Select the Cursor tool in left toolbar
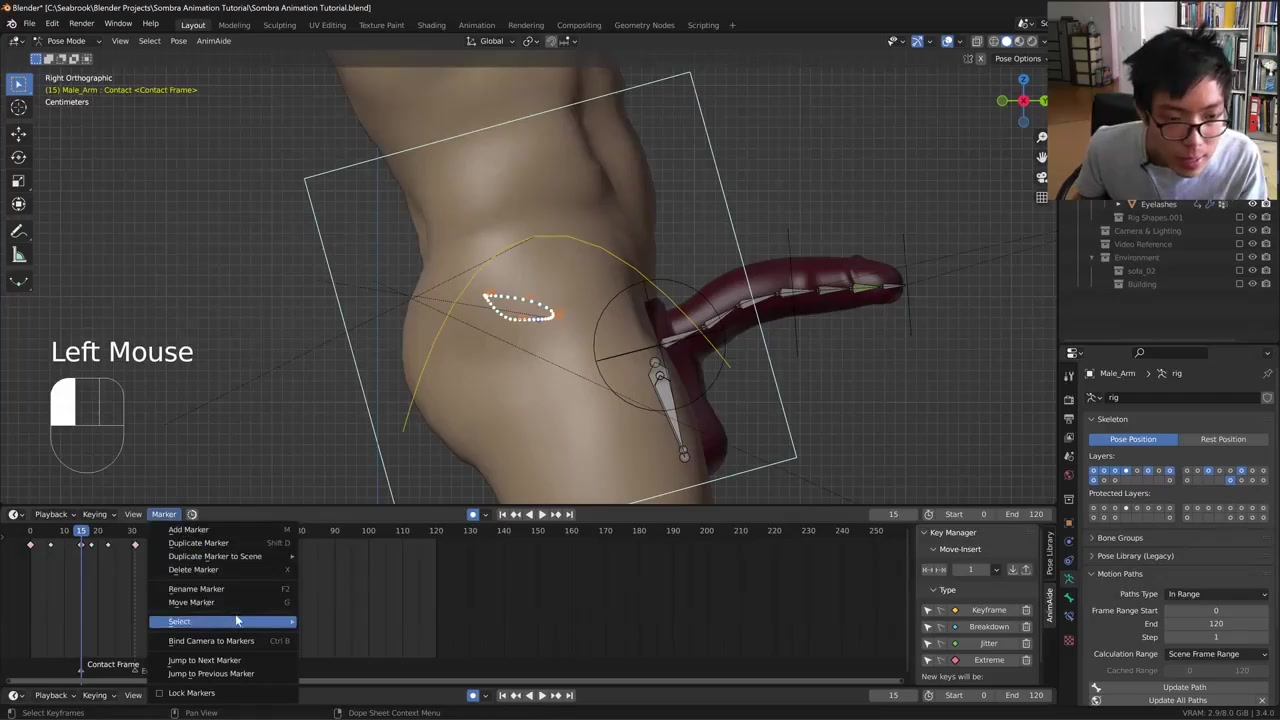 [x=18, y=108]
